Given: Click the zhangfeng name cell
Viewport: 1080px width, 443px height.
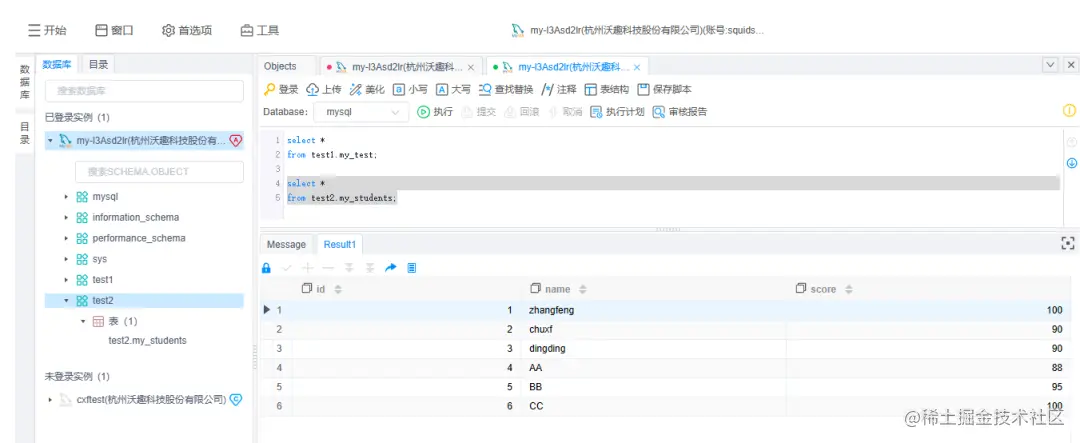Looking at the screenshot, I should pyautogui.click(x=654, y=310).
